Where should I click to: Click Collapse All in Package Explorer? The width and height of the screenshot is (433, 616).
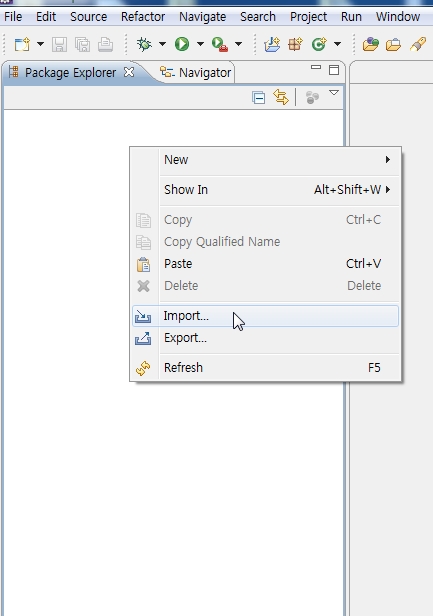pyautogui.click(x=258, y=97)
